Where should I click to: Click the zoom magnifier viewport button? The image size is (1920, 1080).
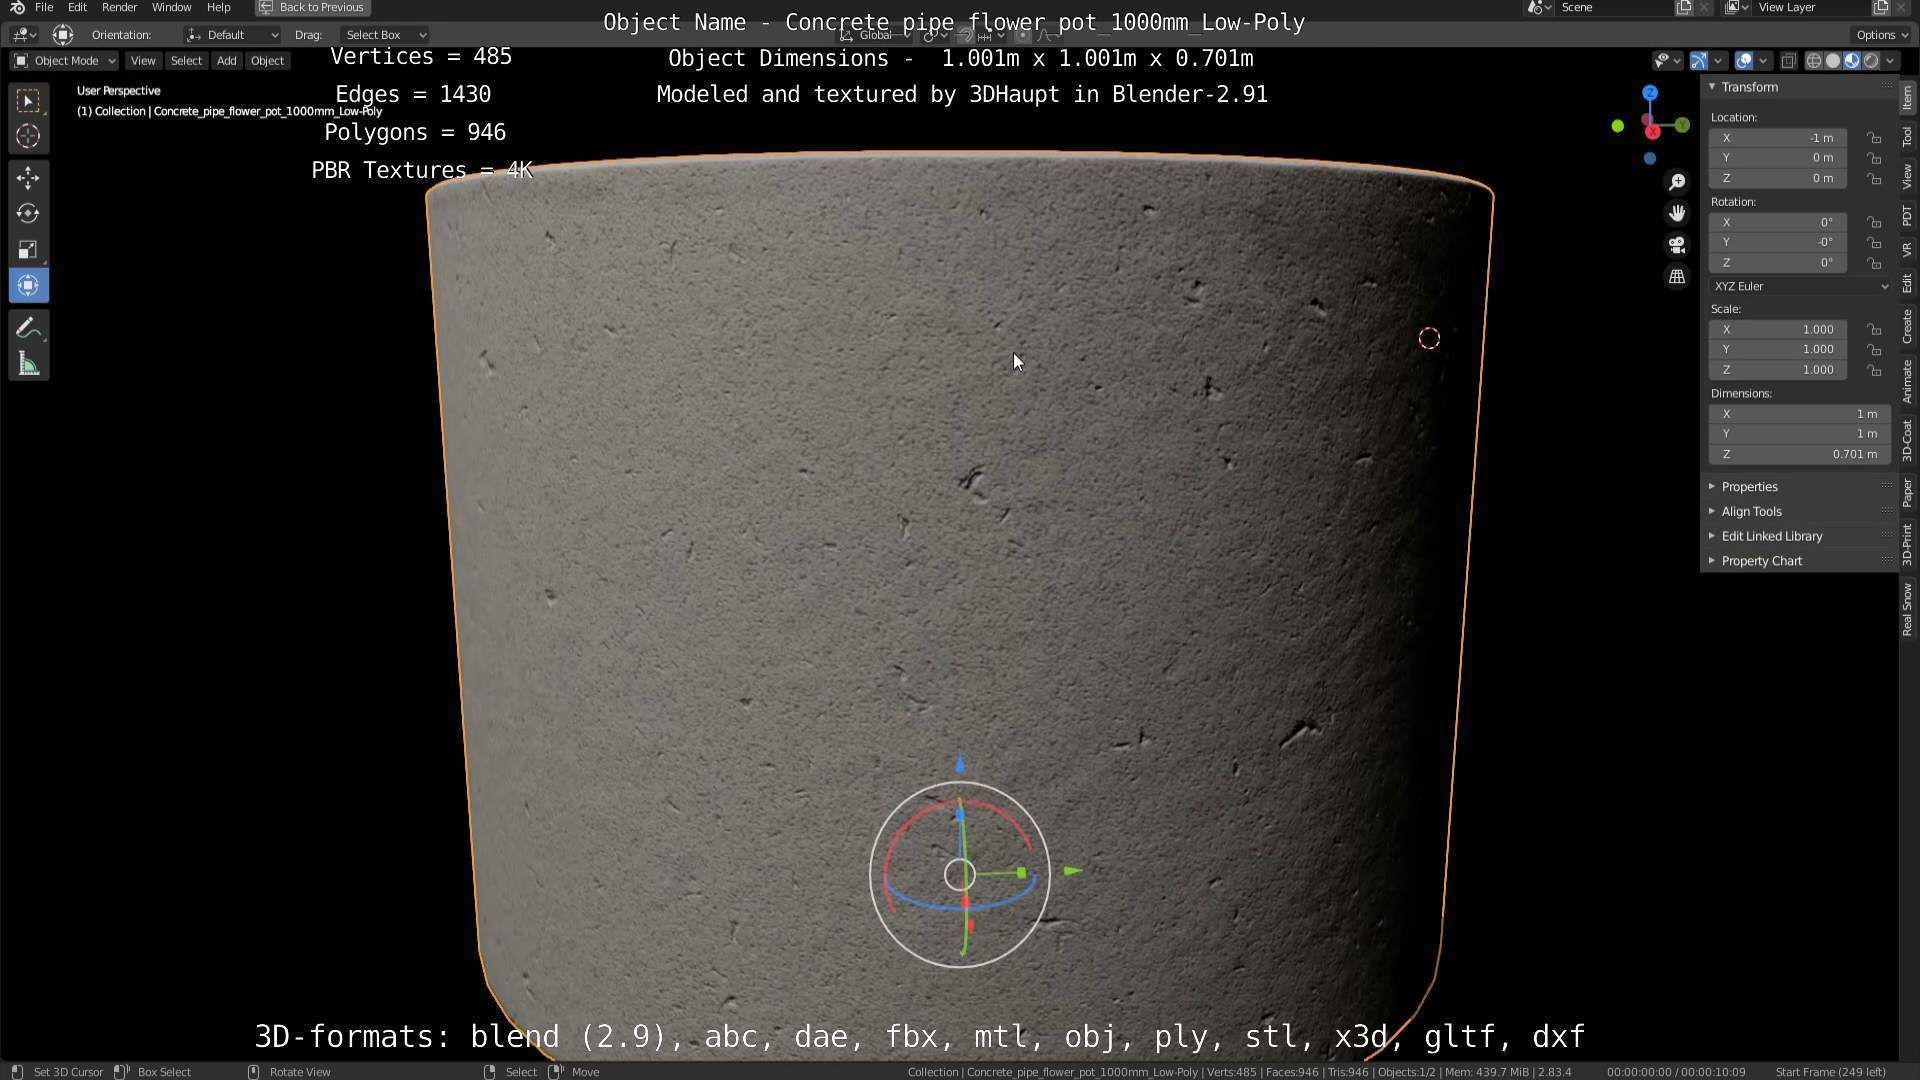1677,182
